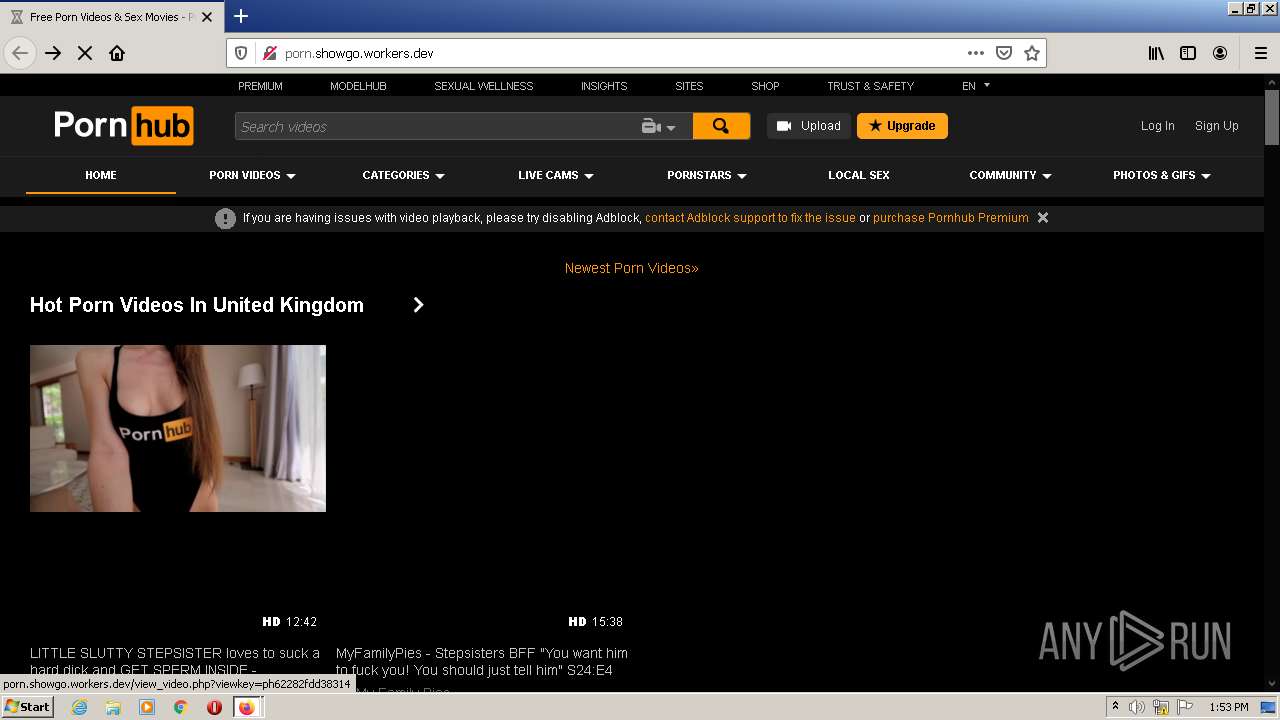This screenshot has width=1280, height=720.
Task: Dismiss the Adblock notice with X
Action: pyautogui.click(x=1043, y=217)
